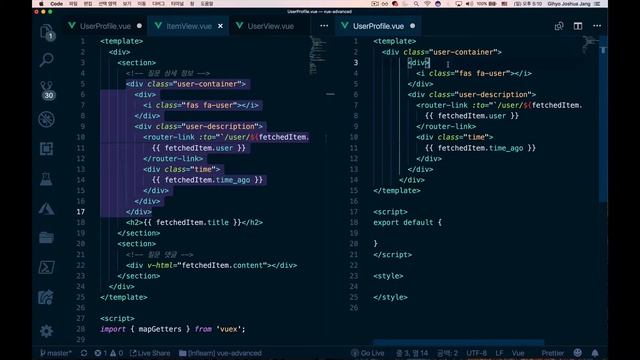Click the time_ago expression in the right editor
The height and width of the screenshot is (360, 640).
point(480,148)
